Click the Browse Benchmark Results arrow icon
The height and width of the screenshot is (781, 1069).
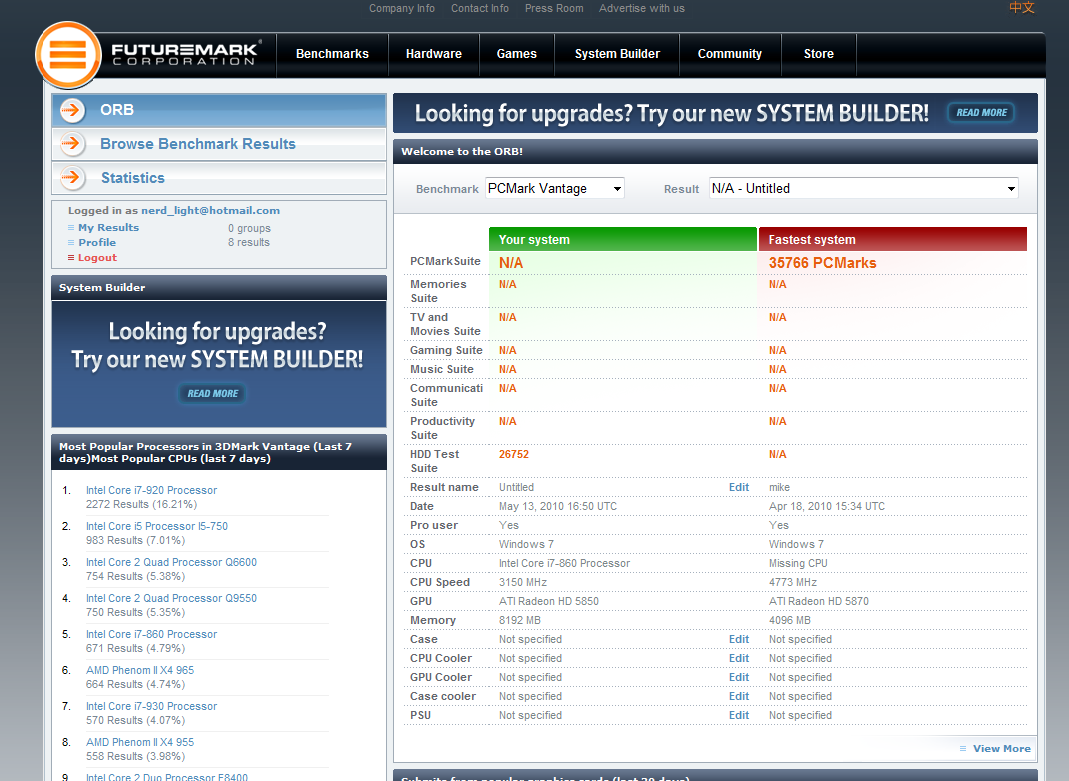pos(72,144)
